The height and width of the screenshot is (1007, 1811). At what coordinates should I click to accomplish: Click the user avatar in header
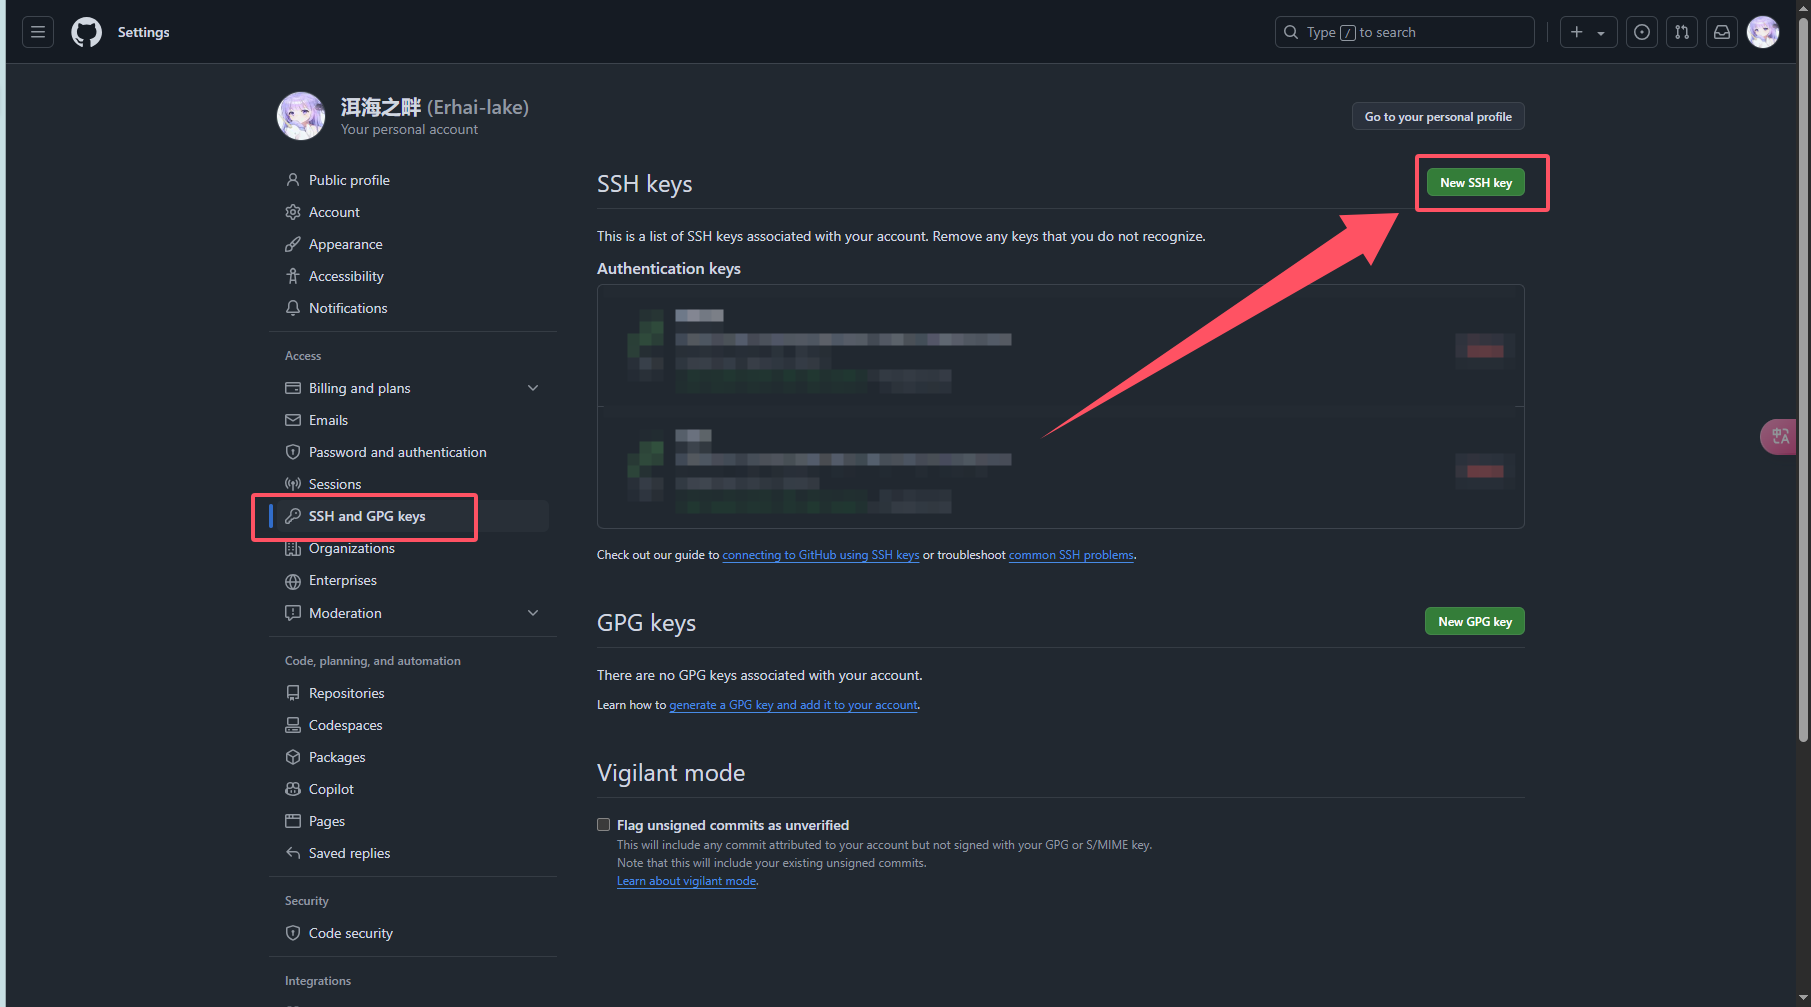1762,32
